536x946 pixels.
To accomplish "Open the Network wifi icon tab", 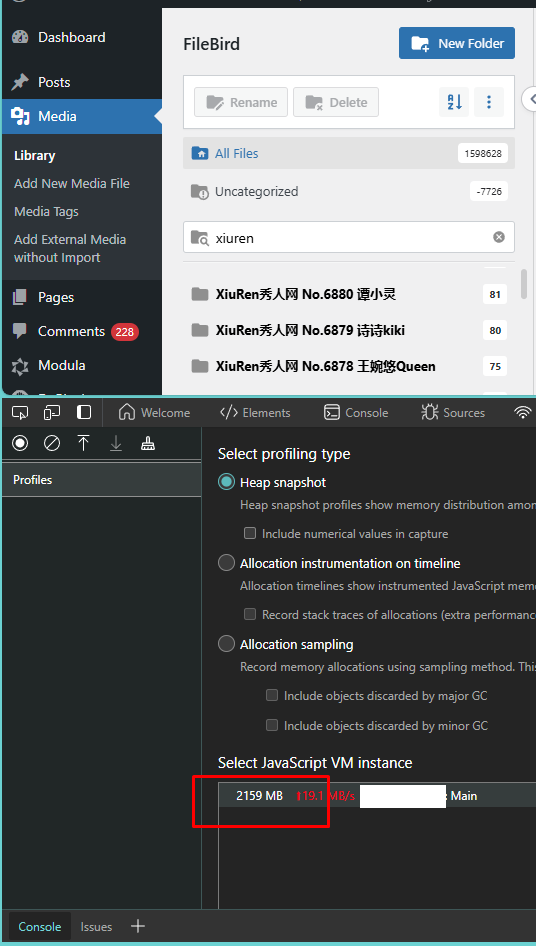I will coord(523,413).
